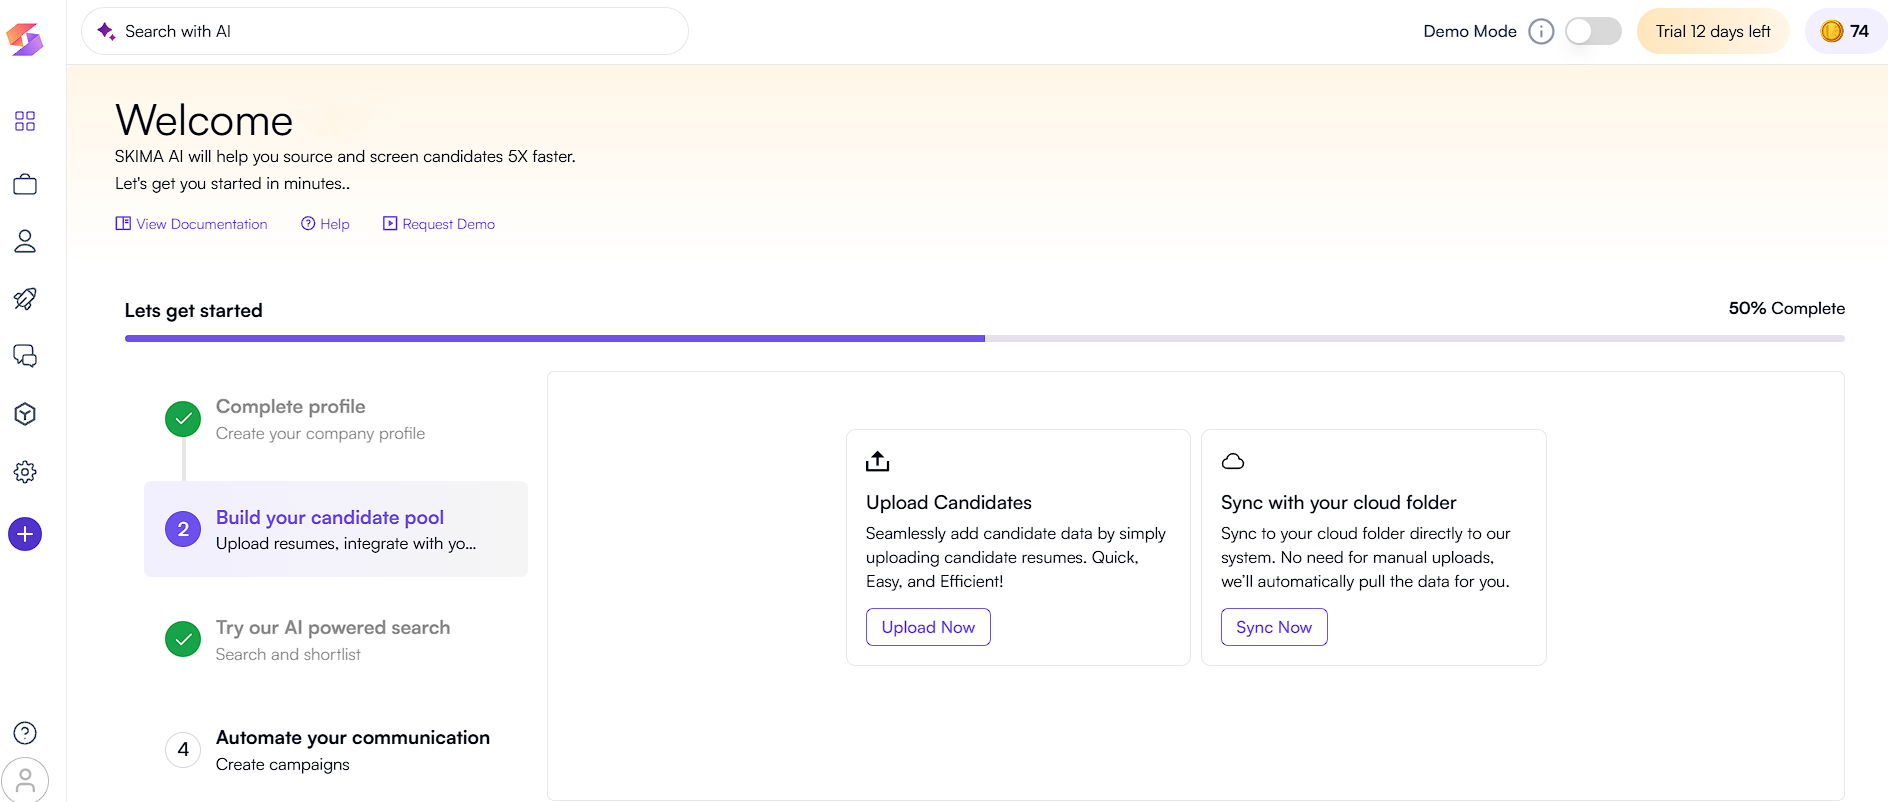Image resolution: width=1888 pixels, height=802 pixels.
Task: Open the candidates person icon in sidebar
Action: pyautogui.click(x=25, y=241)
